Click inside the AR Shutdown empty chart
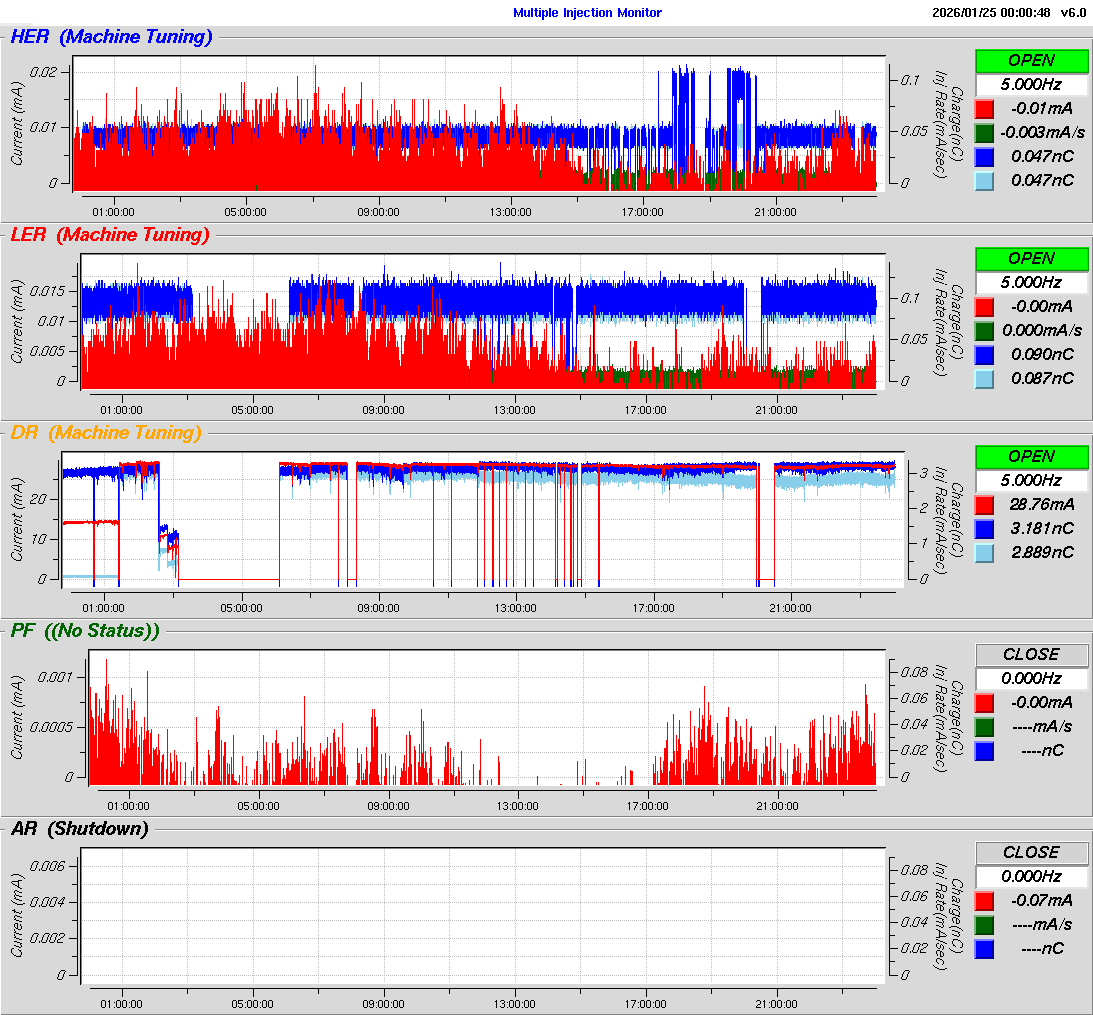1093x1015 pixels. tap(480, 910)
